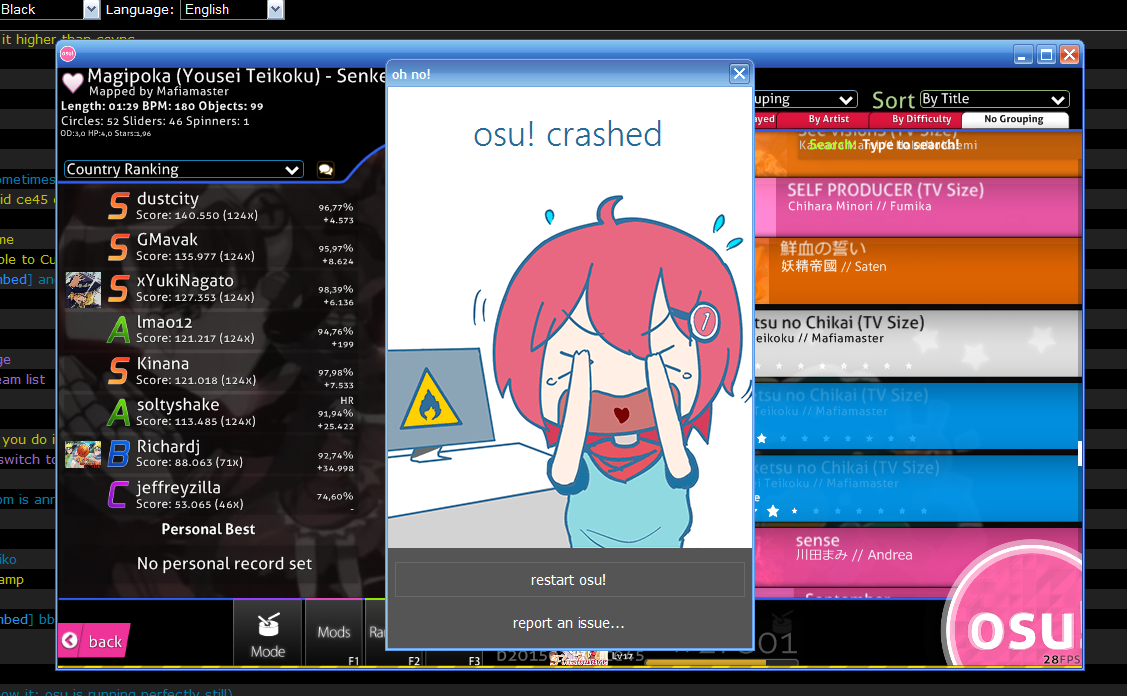Click the No personal record set text
This screenshot has height=696, width=1127.
click(224, 564)
